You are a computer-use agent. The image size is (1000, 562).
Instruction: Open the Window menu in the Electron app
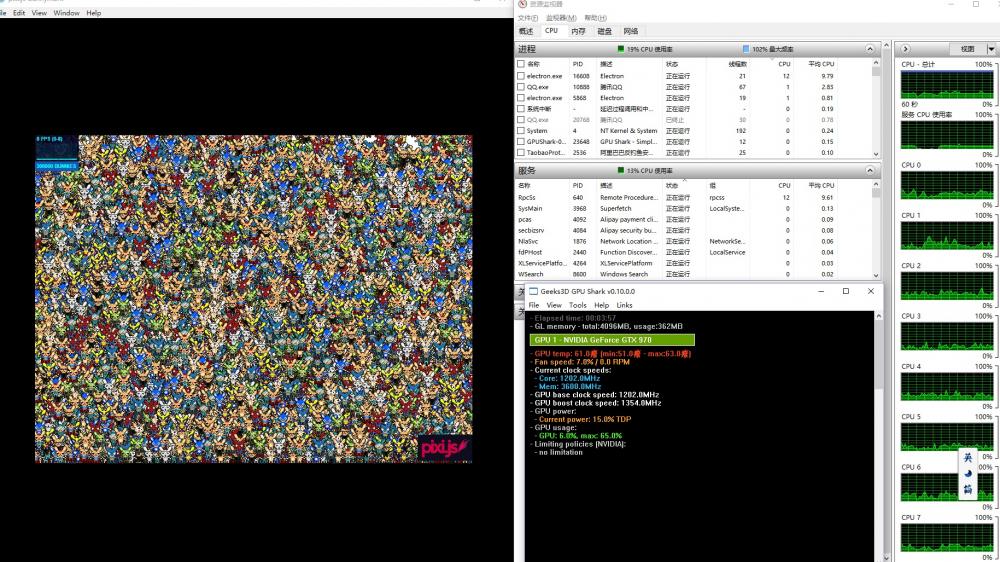[66, 13]
